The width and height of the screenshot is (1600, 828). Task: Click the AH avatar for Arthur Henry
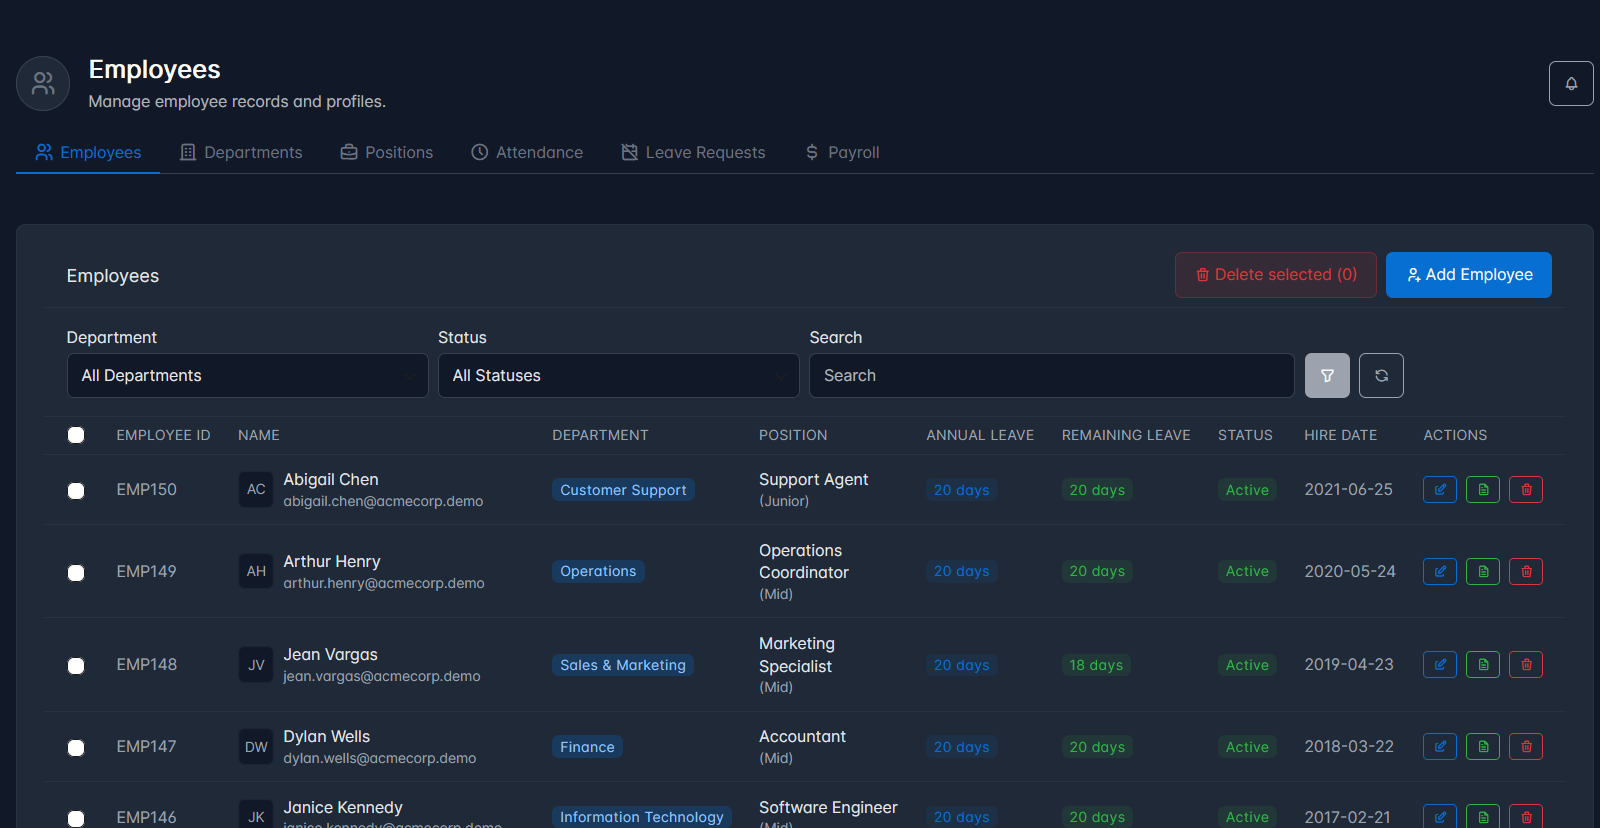[x=256, y=572]
